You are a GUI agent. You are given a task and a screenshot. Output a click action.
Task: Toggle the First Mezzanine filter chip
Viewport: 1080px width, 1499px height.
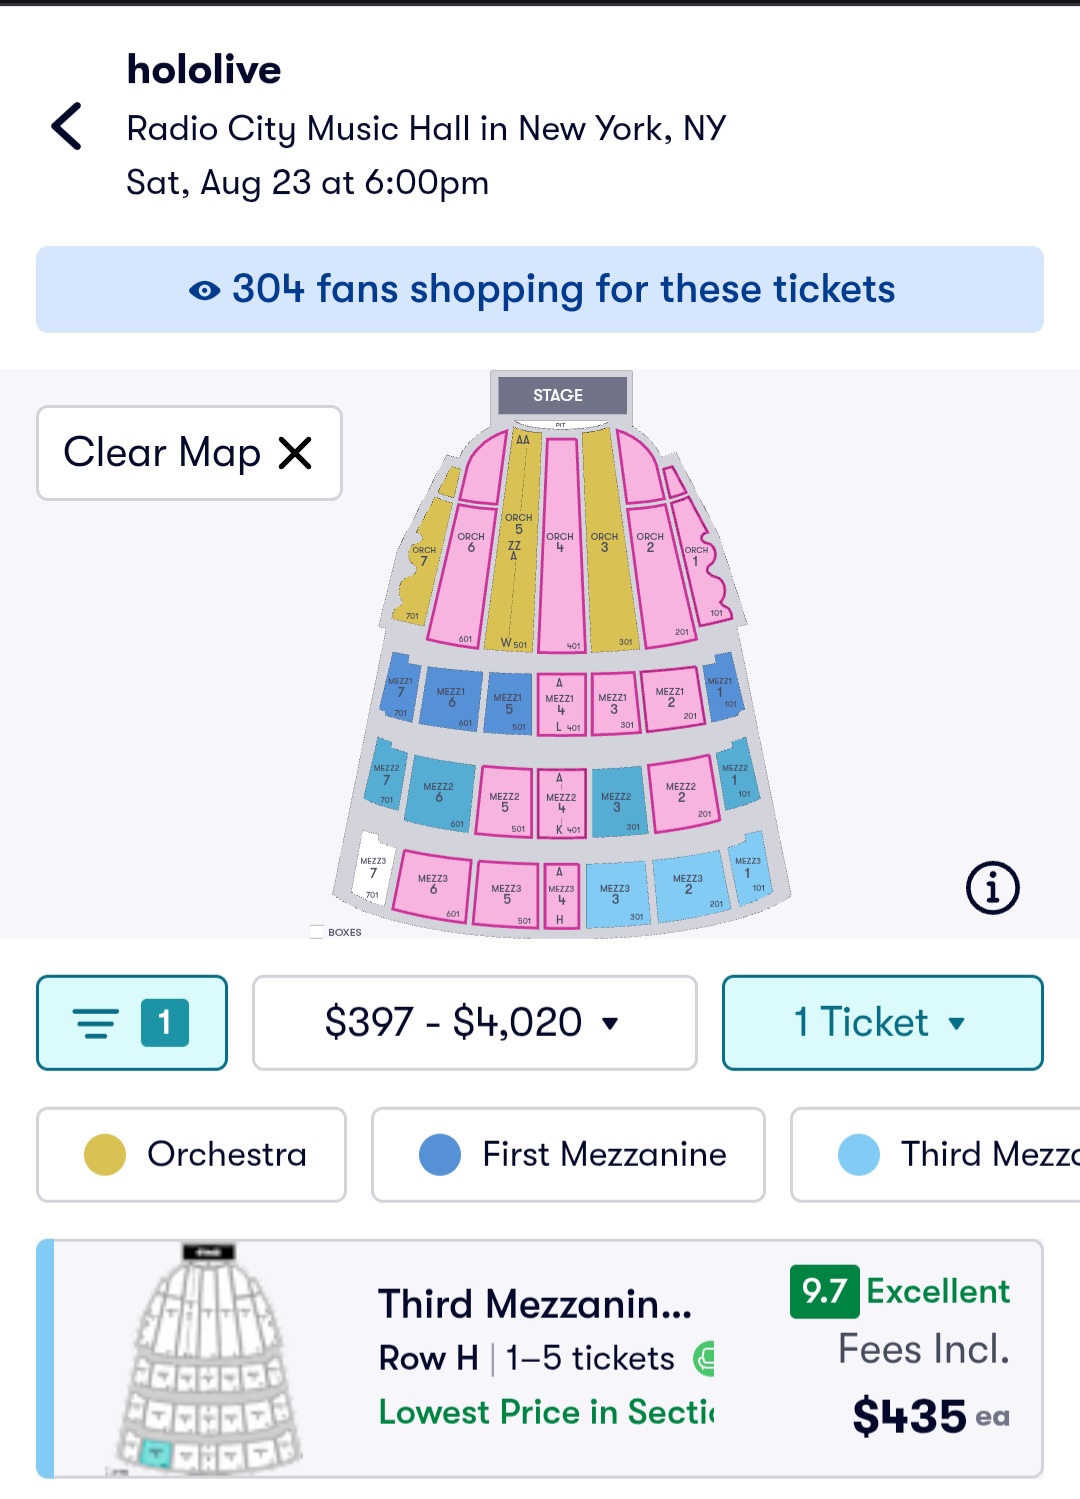(568, 1154)
